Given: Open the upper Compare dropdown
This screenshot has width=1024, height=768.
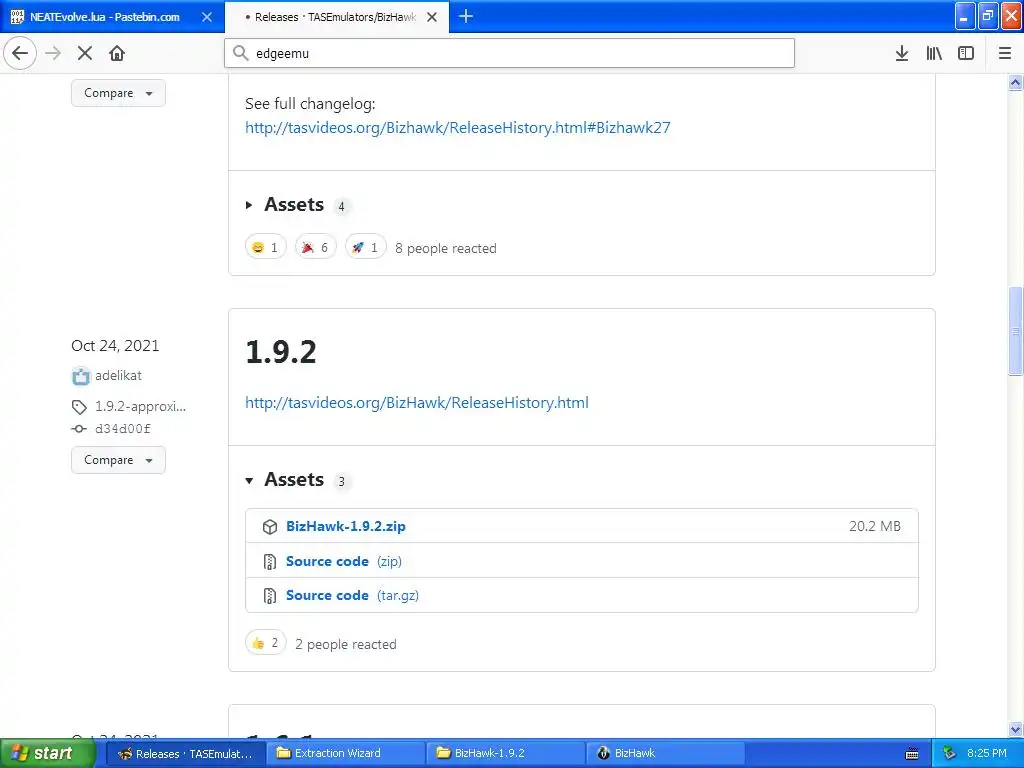Looking at the screenshot, I should (x=118, y=93).
